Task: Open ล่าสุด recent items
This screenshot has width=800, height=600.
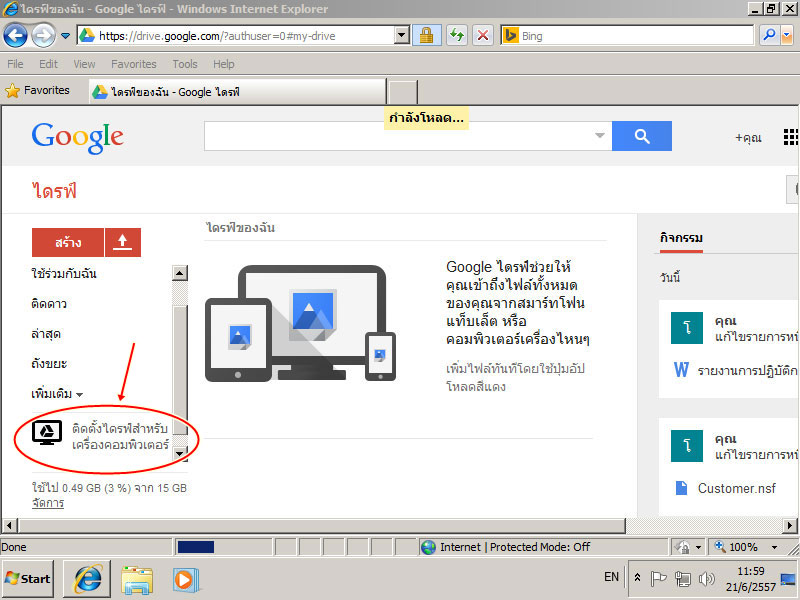Action: click(x=46, y=334)
